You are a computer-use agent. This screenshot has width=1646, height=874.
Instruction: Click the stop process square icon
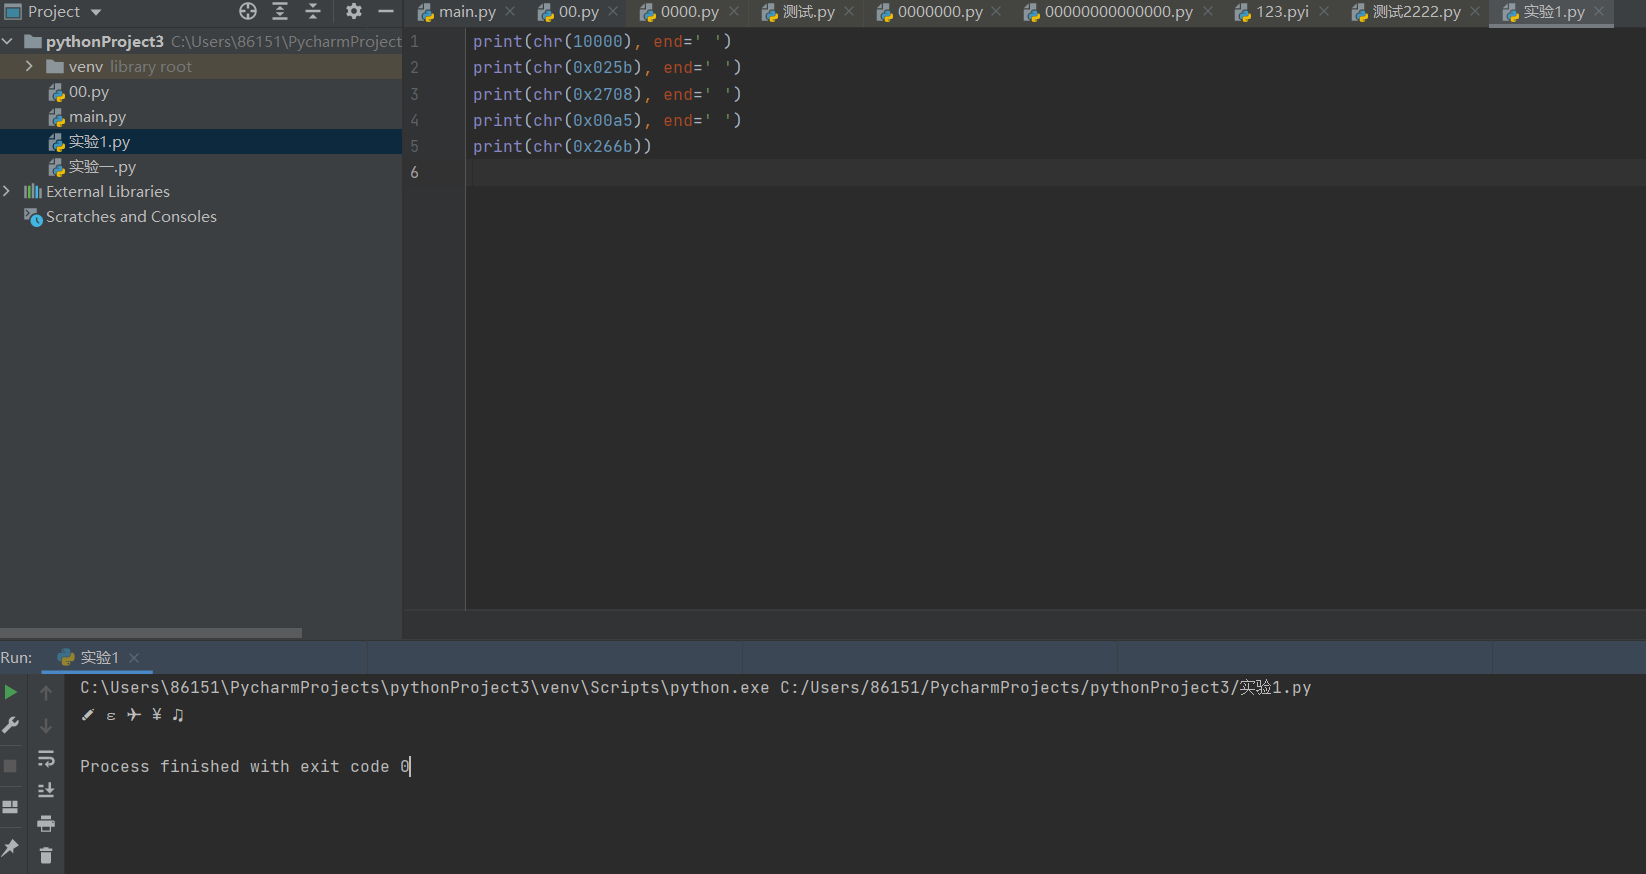[x=10, y=766]
